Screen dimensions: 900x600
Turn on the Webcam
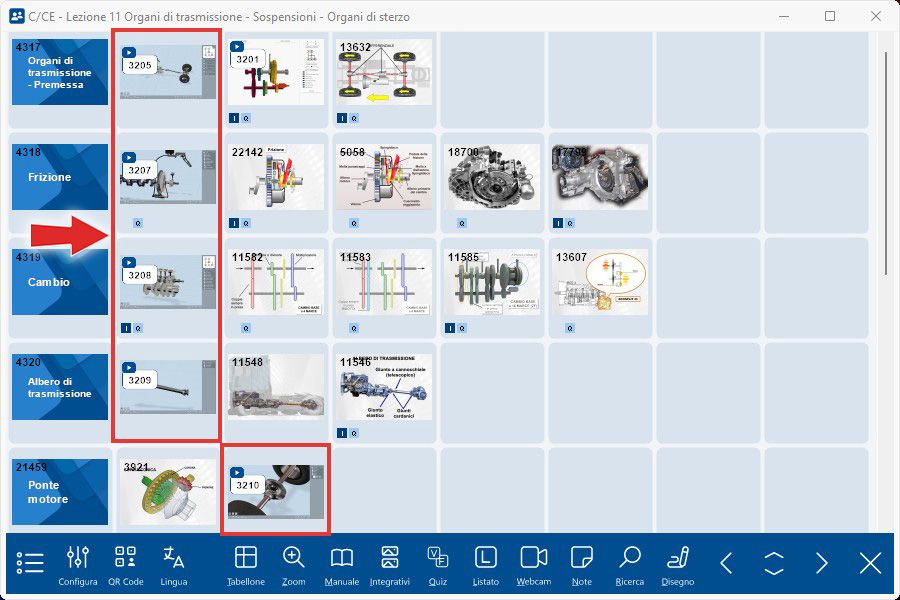click(534, 564)
